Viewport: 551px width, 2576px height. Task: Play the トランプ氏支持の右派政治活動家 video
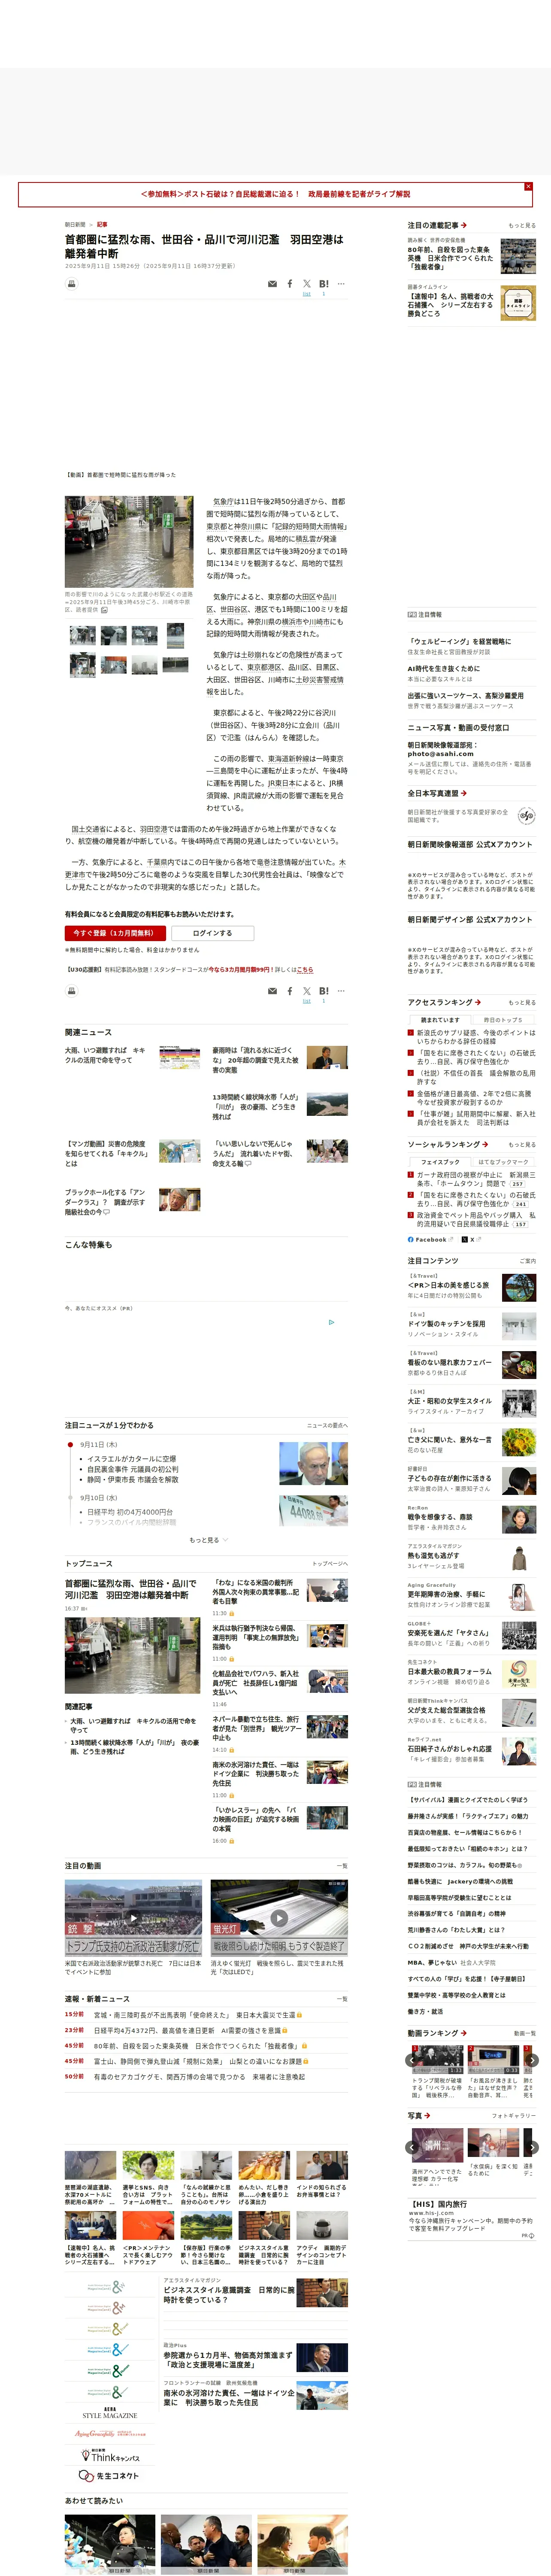point(134,1918)
